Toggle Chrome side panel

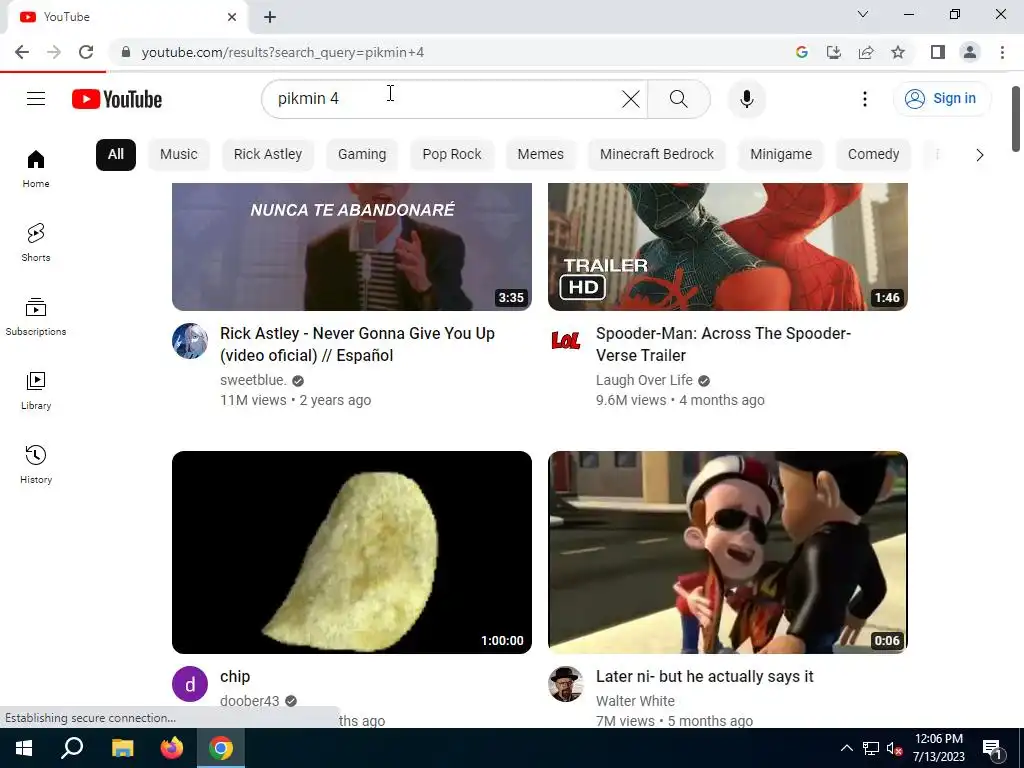coord(938,52)
